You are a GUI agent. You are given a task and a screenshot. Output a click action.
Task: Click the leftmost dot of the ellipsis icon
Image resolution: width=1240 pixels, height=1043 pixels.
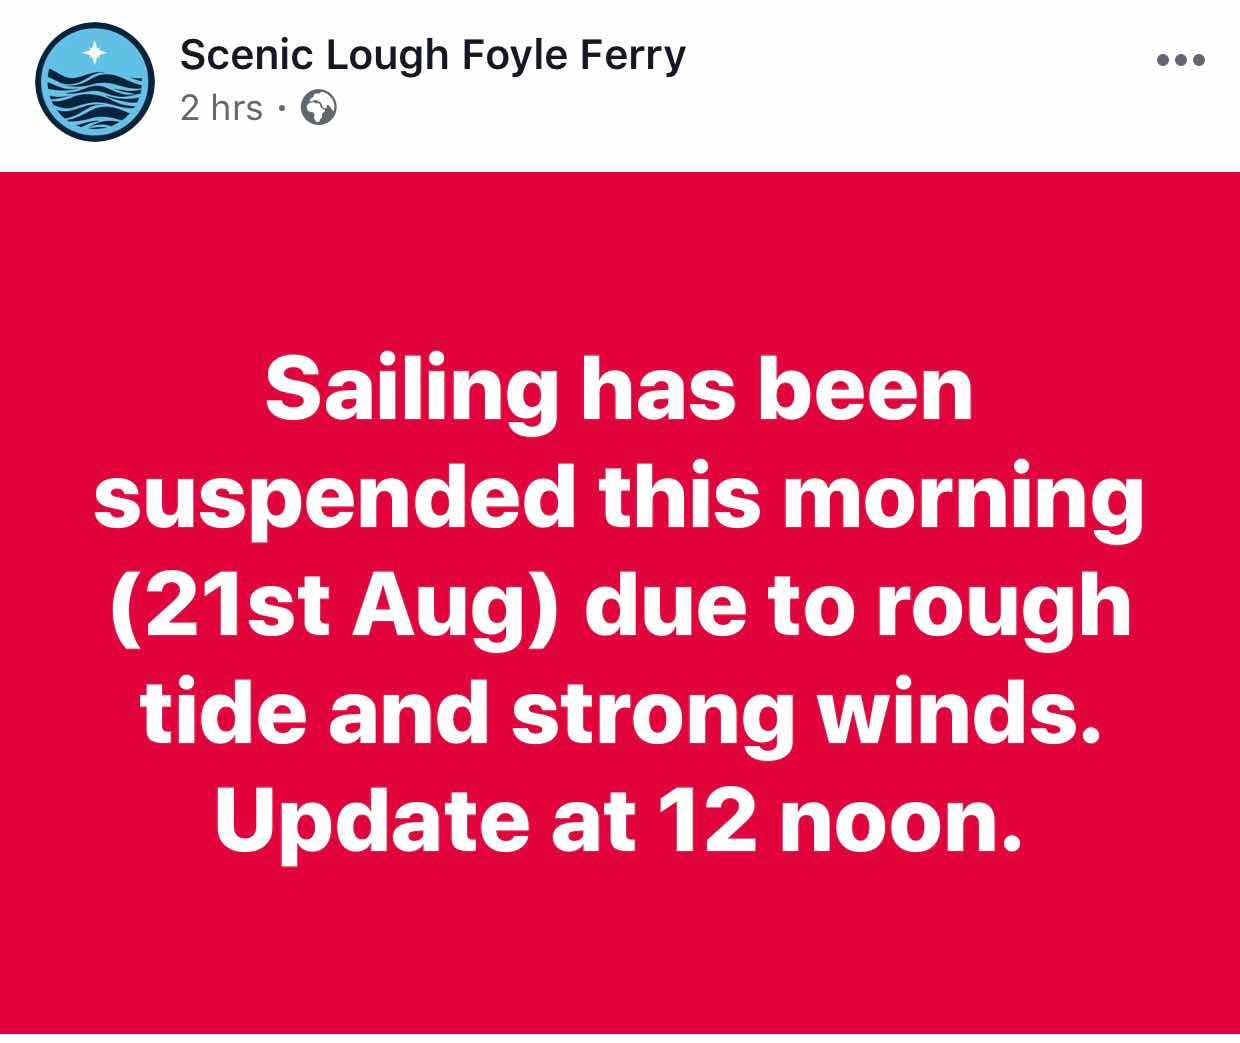click(1163, 60)
